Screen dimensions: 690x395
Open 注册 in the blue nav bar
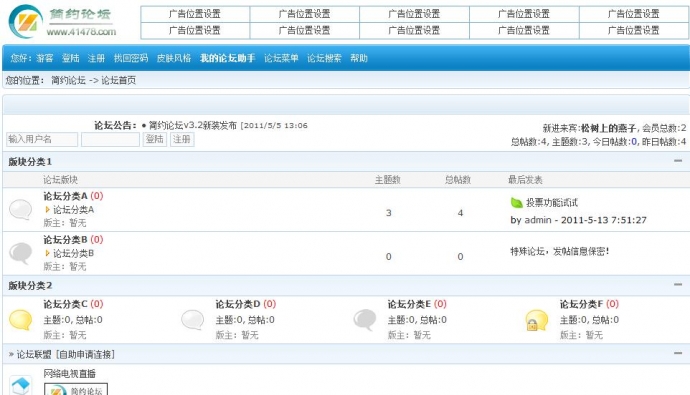[96, 58]
